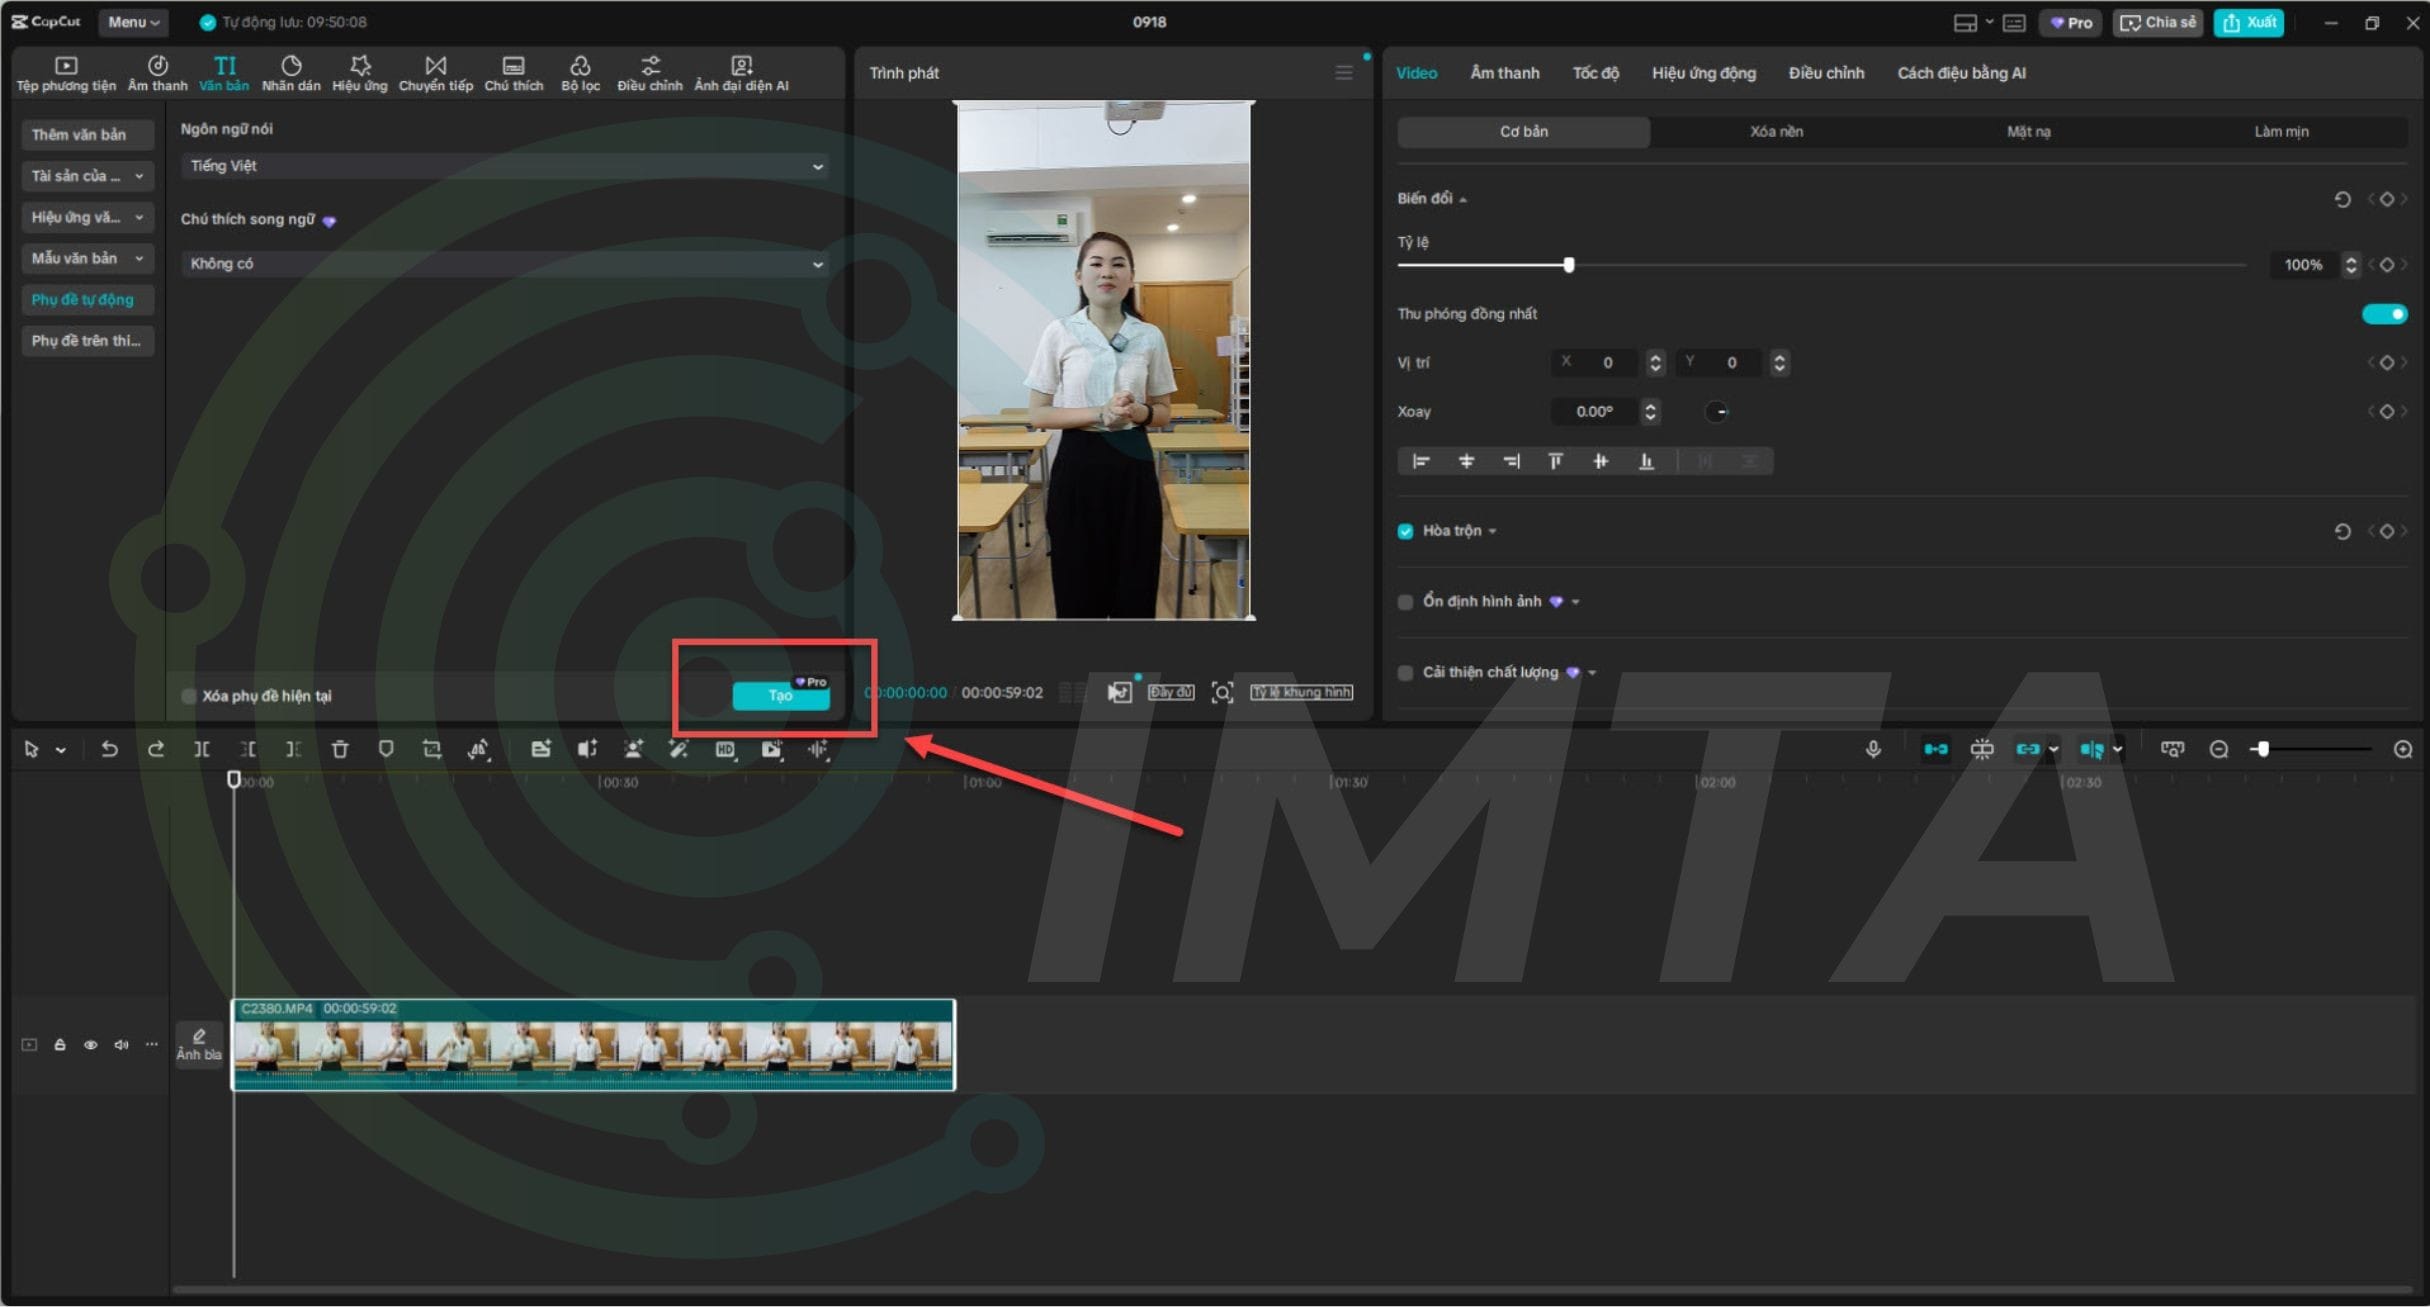Hide the video track with eye icon
This screenshot has height=1307, width=2430.
(90, 1044)
